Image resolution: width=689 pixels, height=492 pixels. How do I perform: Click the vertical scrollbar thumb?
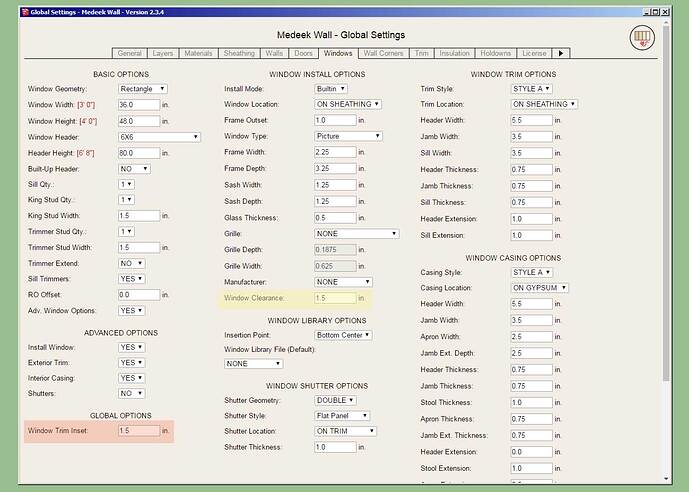666,203
